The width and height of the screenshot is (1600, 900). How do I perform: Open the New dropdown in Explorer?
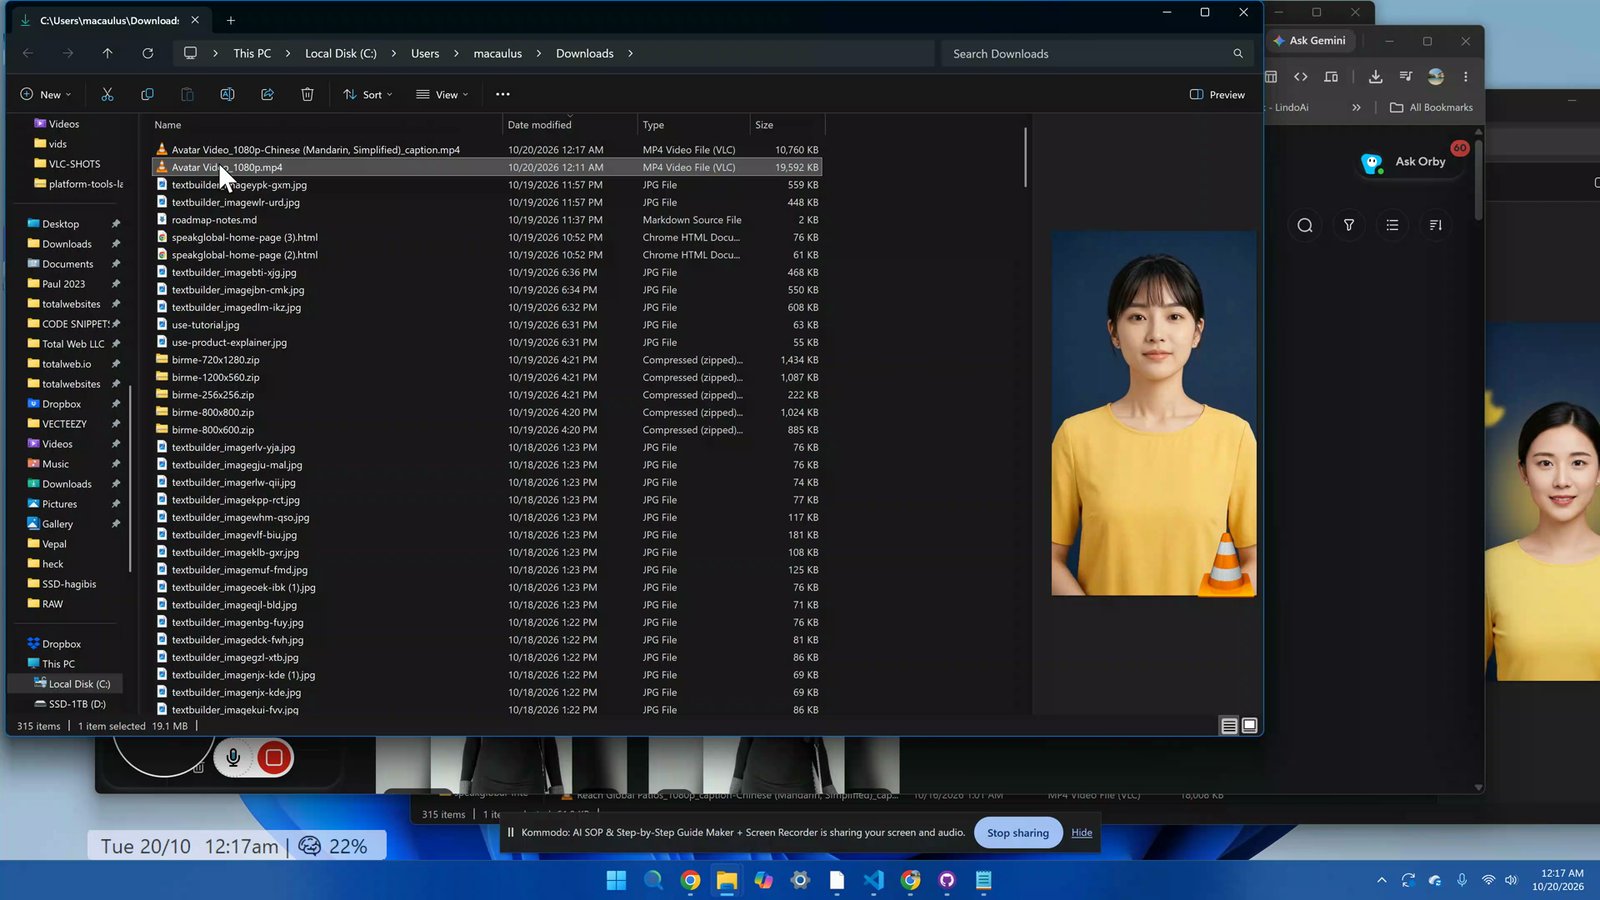click(x=46, y=94)
